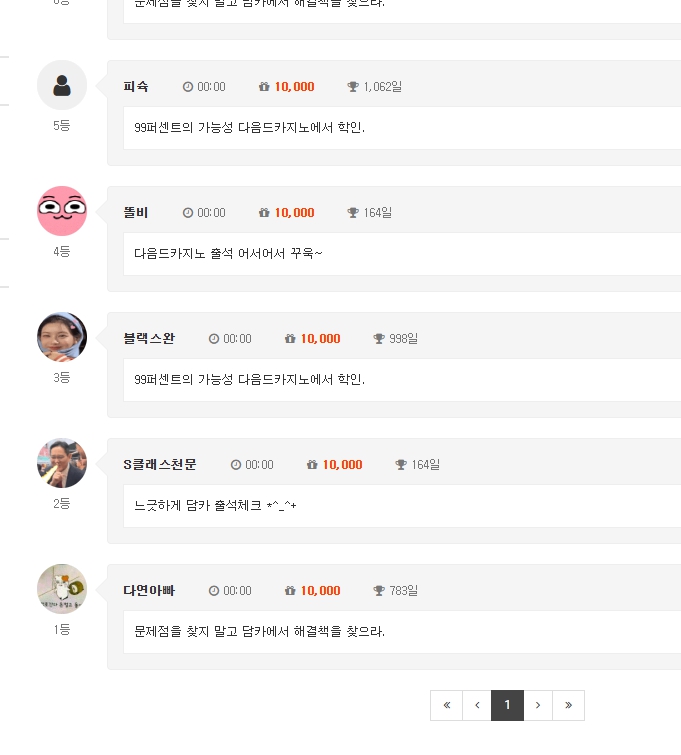Image resolution: width=681 pixels, height=755 pixels.
Task: Click the gift icon in S클래스천문's row
Action: 312,465
